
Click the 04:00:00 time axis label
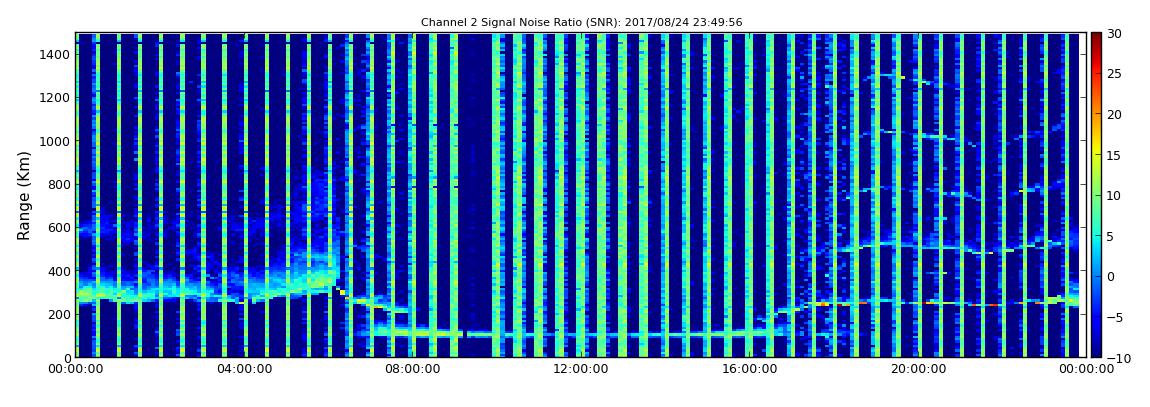[x=243, y=370]
